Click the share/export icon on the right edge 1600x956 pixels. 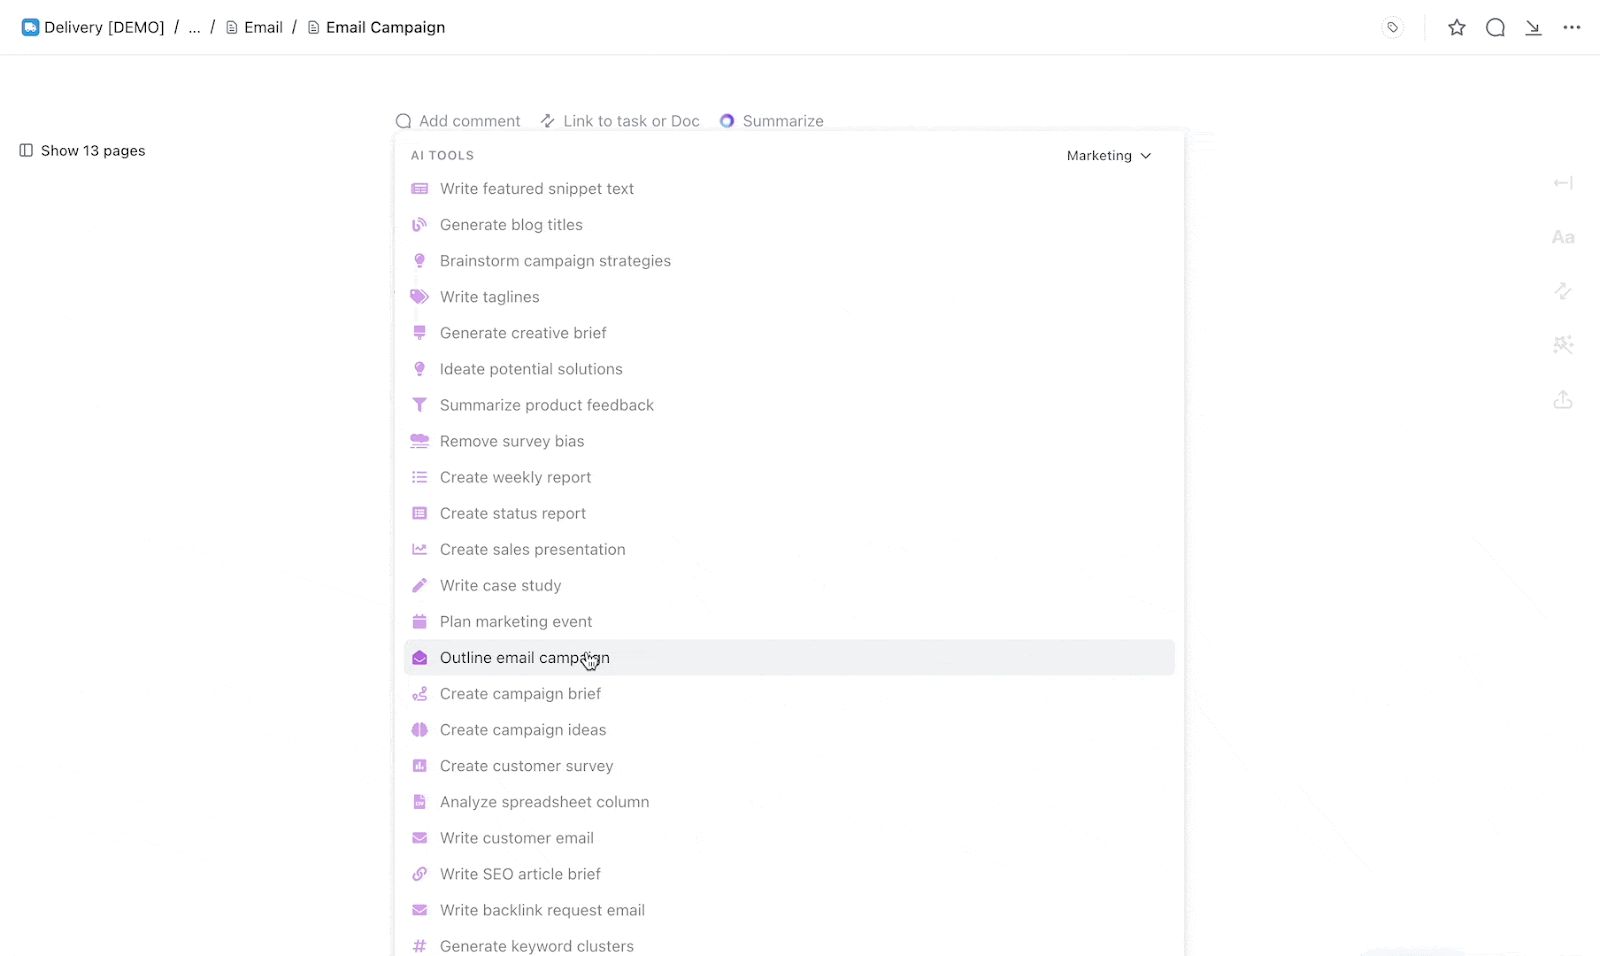click(1563, 399)
